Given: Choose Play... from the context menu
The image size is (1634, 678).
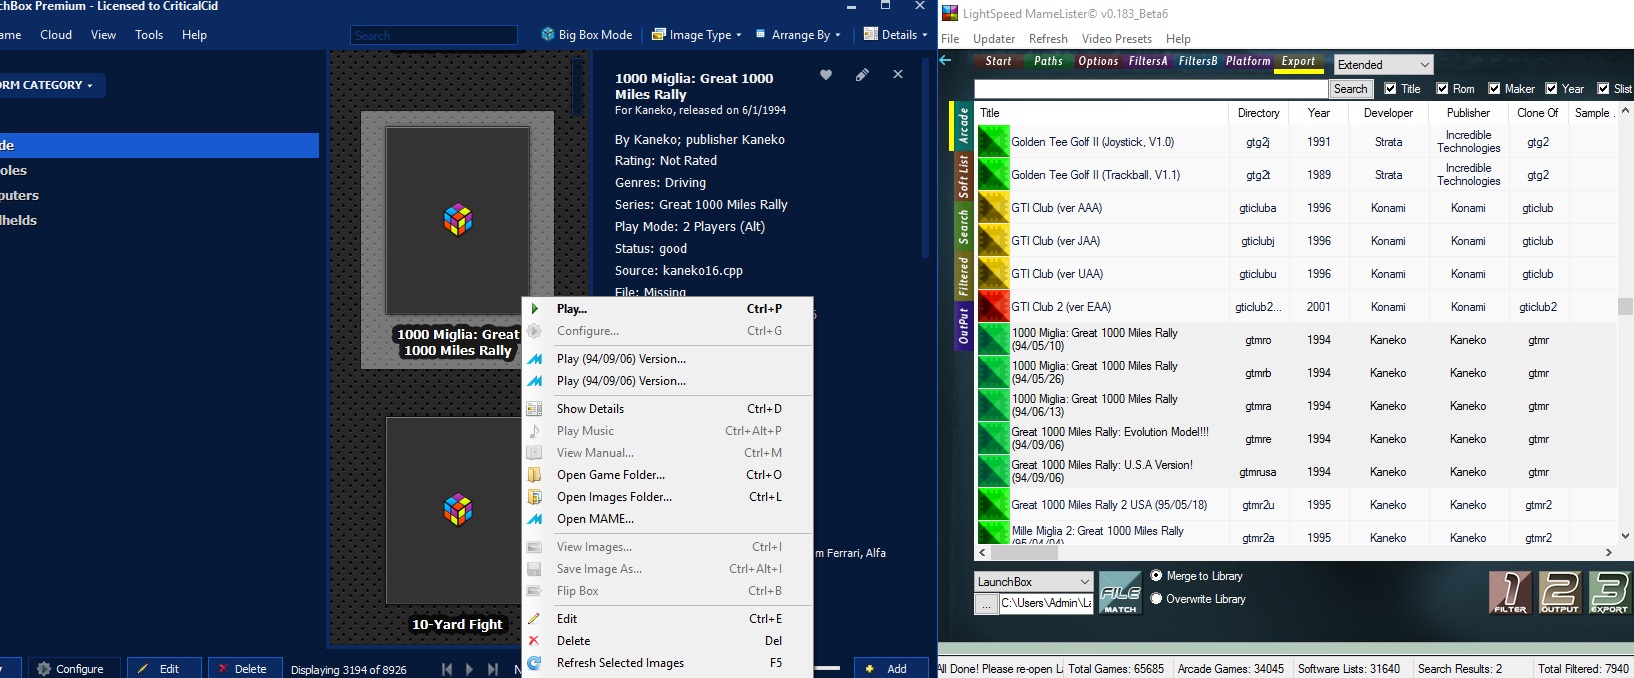Looking at the screenshot, I should tap(667, 309).
